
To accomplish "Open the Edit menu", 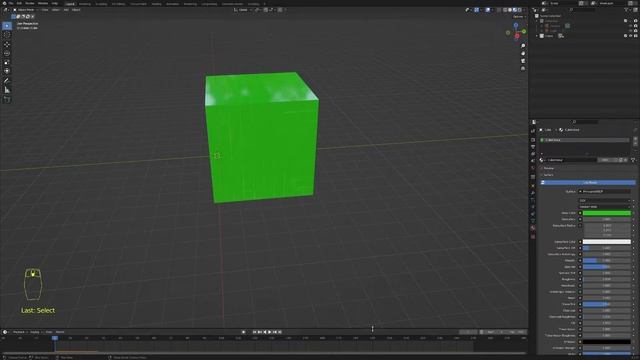I will (19, 3).
